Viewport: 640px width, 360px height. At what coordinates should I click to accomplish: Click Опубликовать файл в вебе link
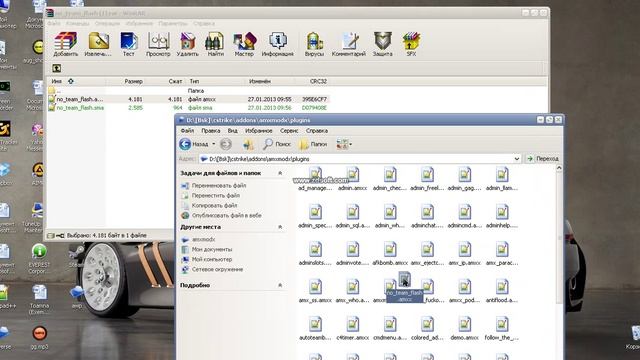(227, 215)
